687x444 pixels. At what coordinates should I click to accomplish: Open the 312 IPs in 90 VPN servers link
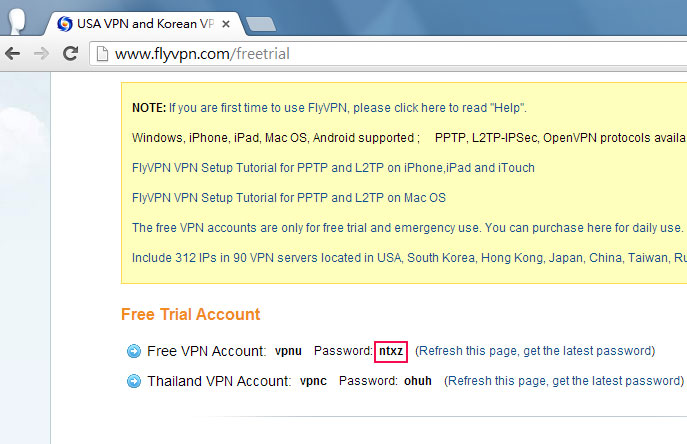pyautogui.click(x=409, y=258)
